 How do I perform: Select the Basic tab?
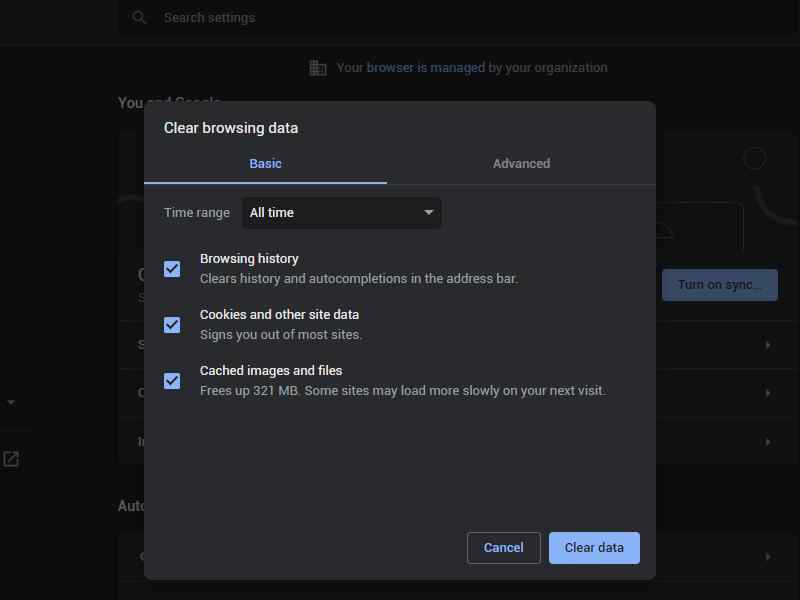point(265,164)
